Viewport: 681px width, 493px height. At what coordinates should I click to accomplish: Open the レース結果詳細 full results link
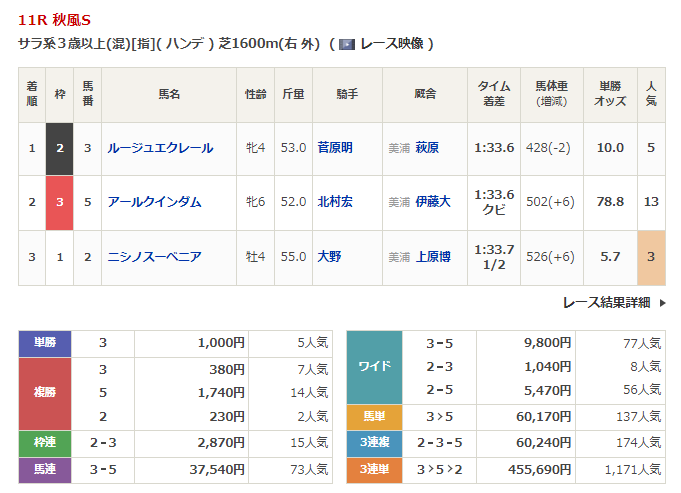pos(606,302)
